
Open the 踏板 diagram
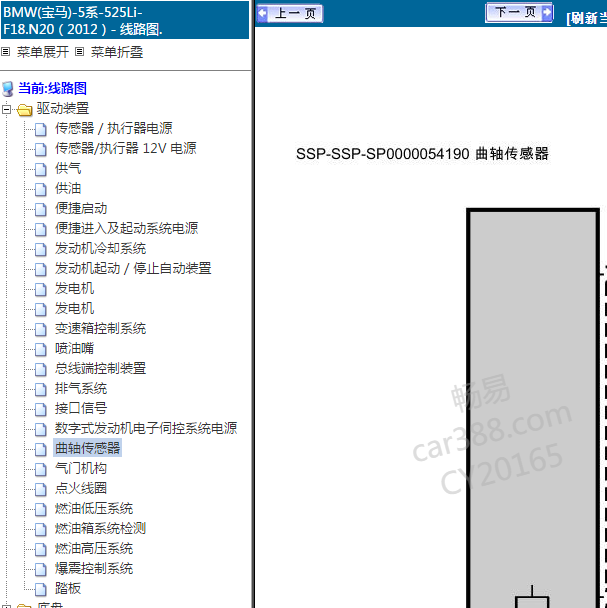(68, 588)
